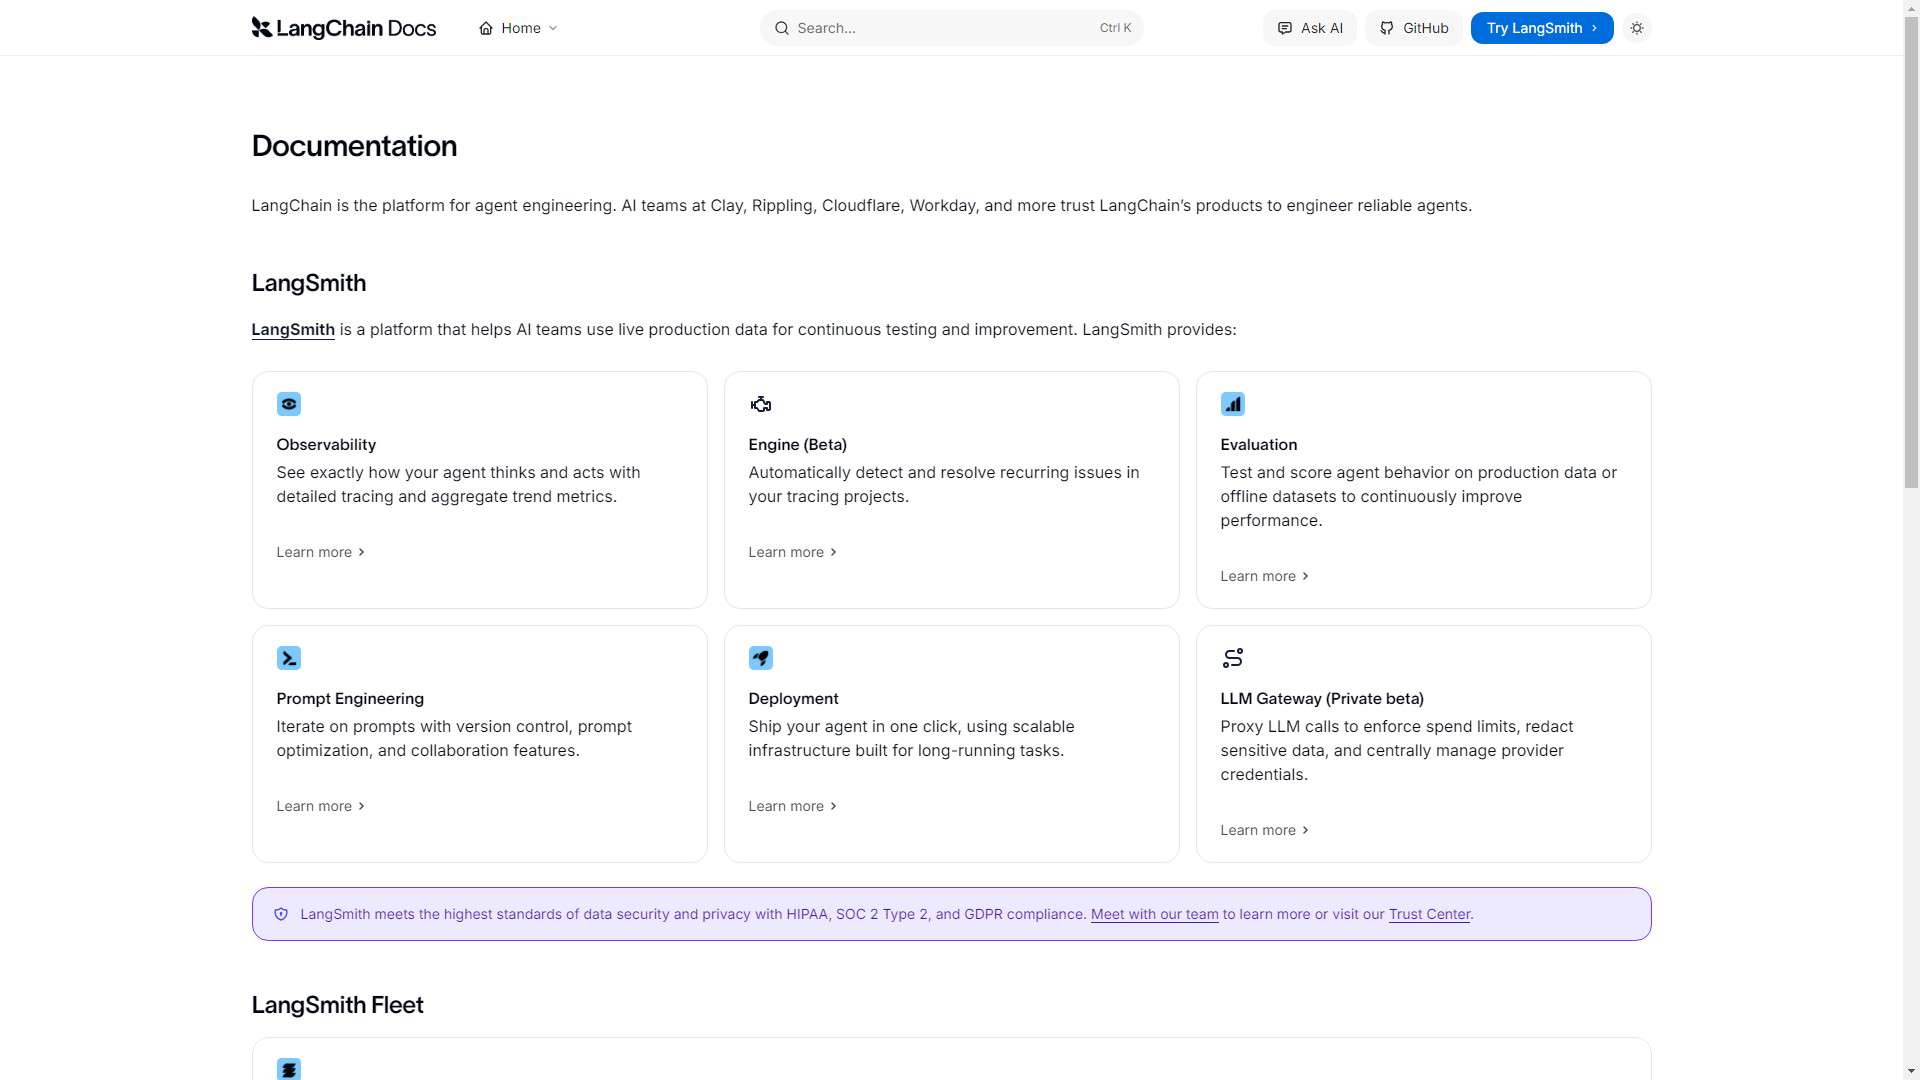Image resolution: width=1920 pixels, height=1080 pixels.
Task: Open the Evaluation card title
Action: (x=1258, y=445)
